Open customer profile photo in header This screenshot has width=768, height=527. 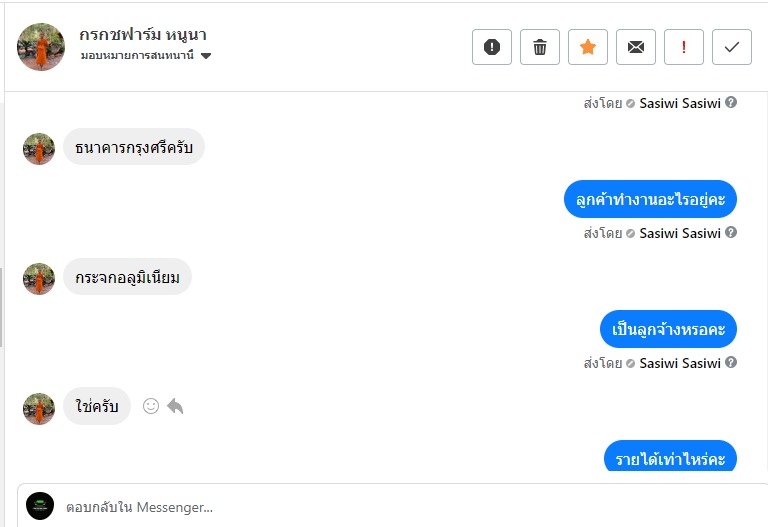[41, 47]
